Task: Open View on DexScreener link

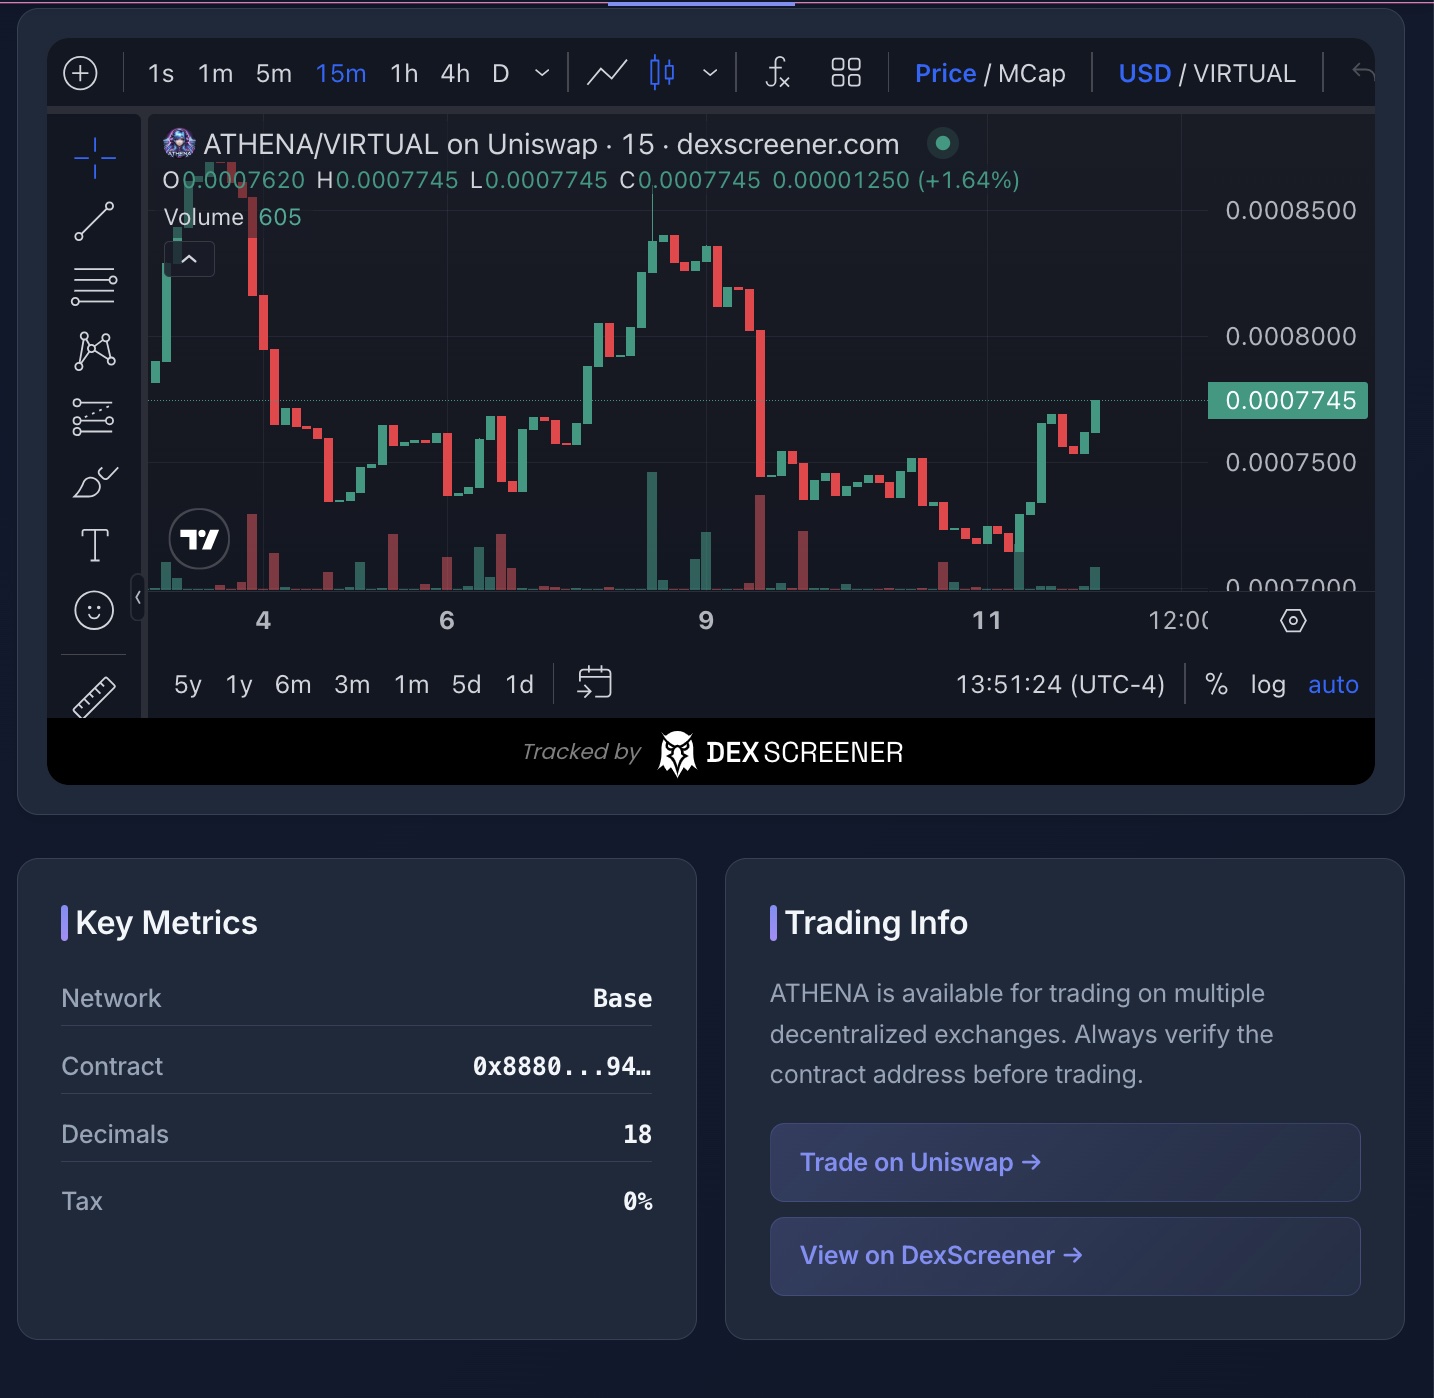Action: coord(1064,1255)
